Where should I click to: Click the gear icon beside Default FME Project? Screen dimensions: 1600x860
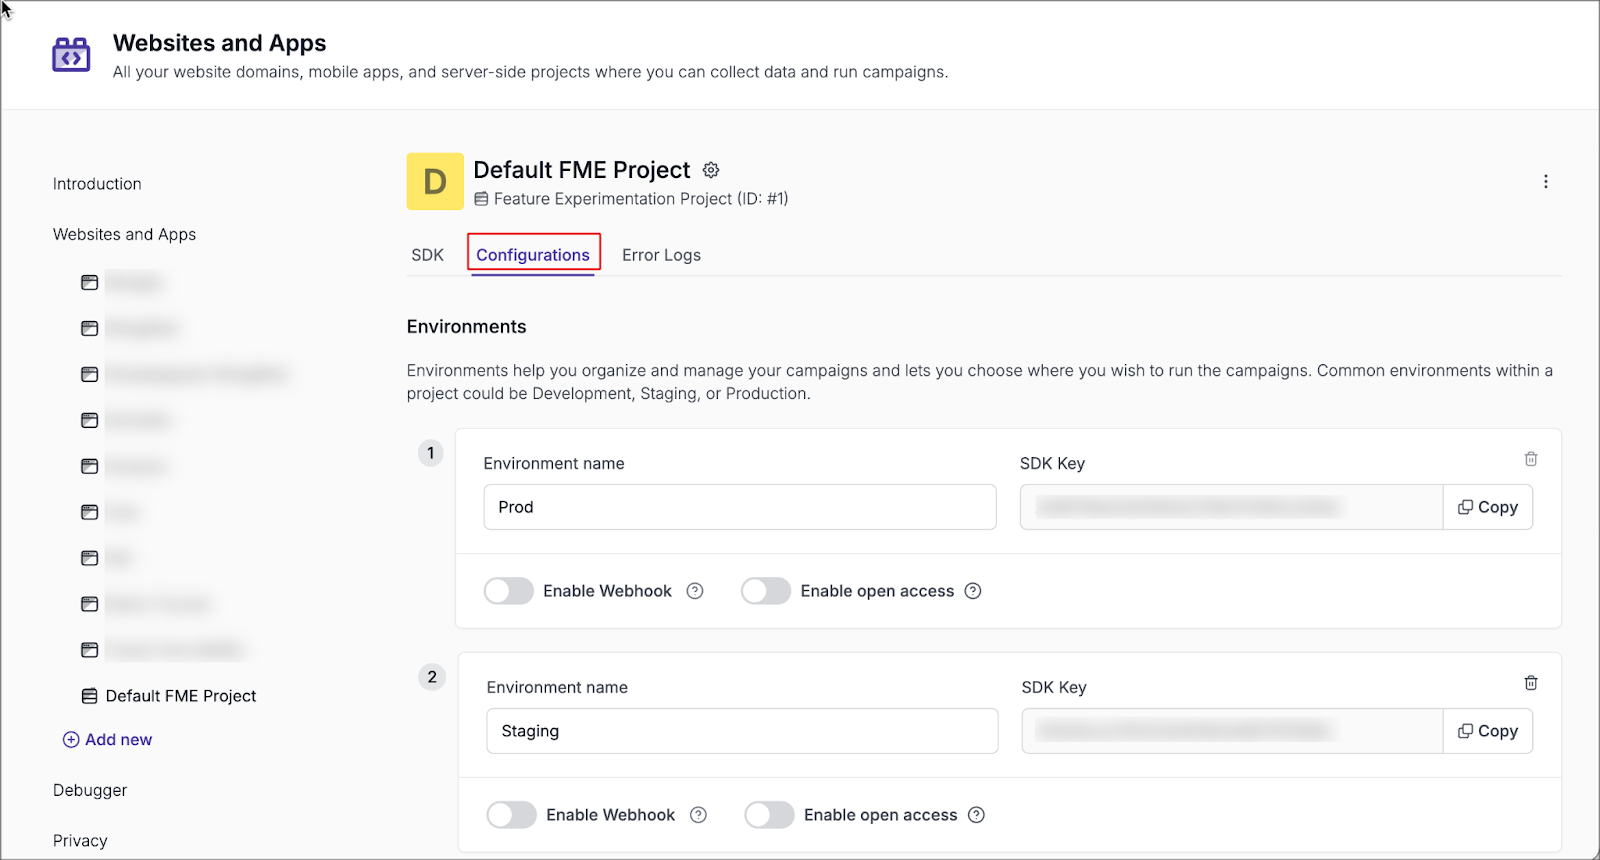tap(711, 170)
